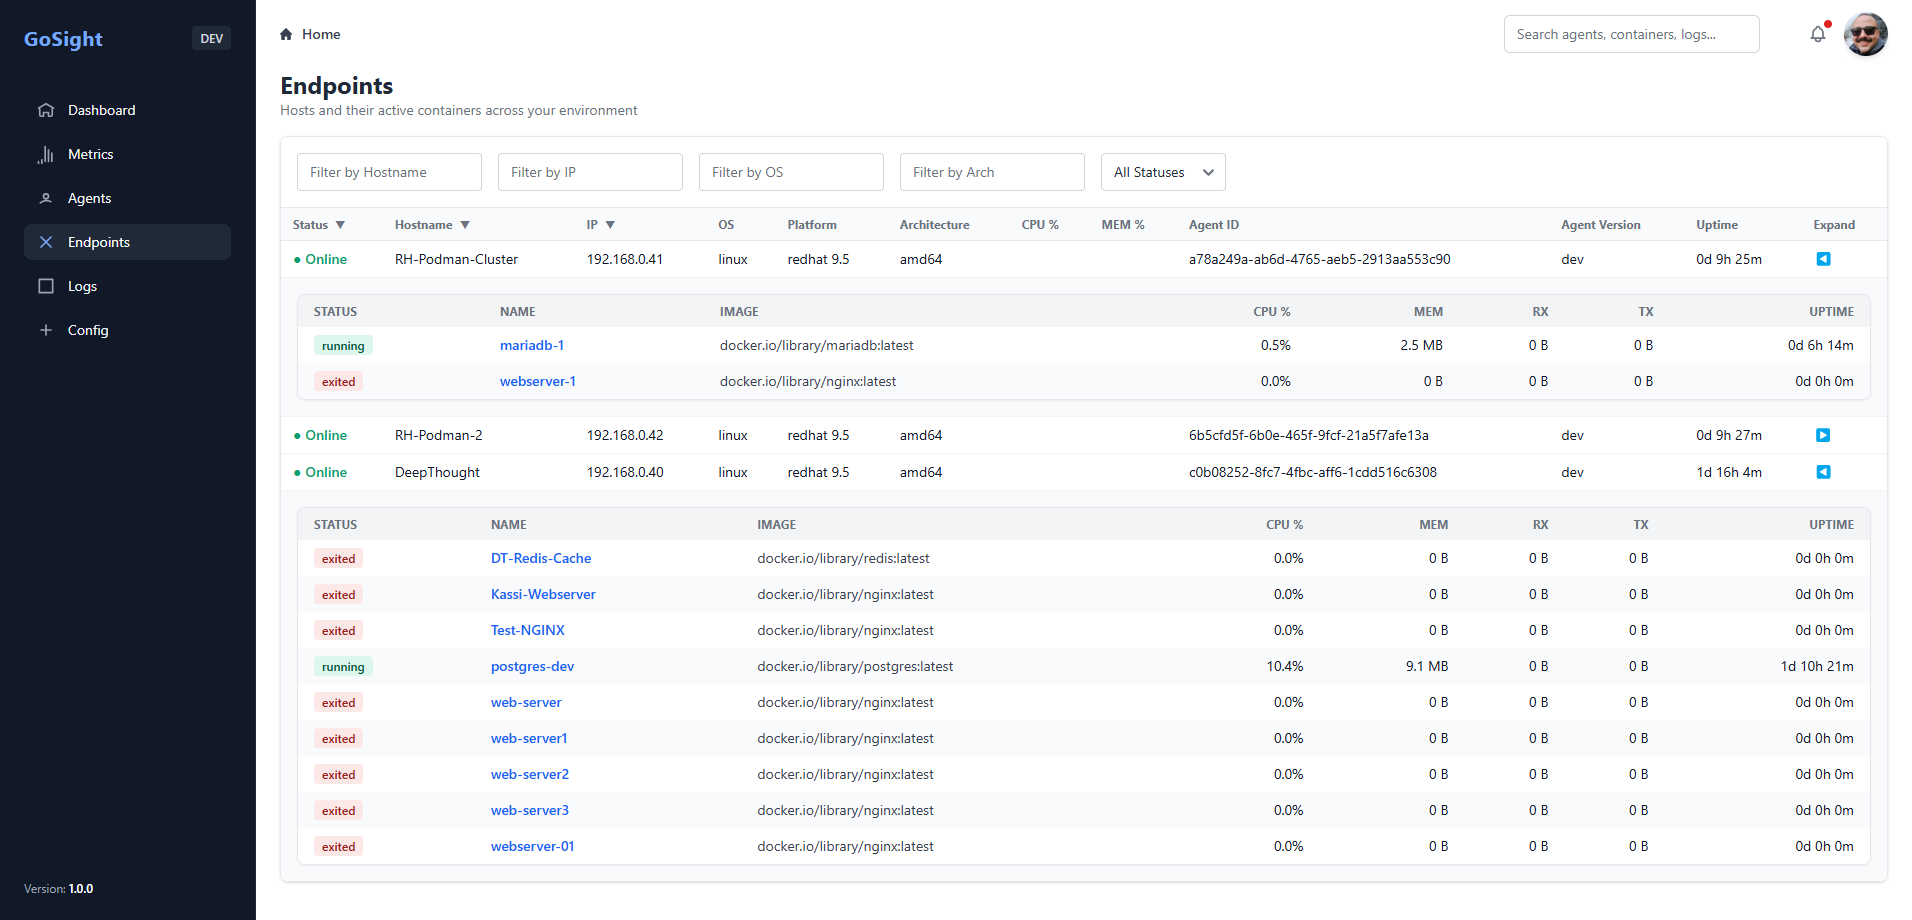Screen dimensions: 1912x920
Task: Open the mariadb-1 container link
Action: (532, 345)
